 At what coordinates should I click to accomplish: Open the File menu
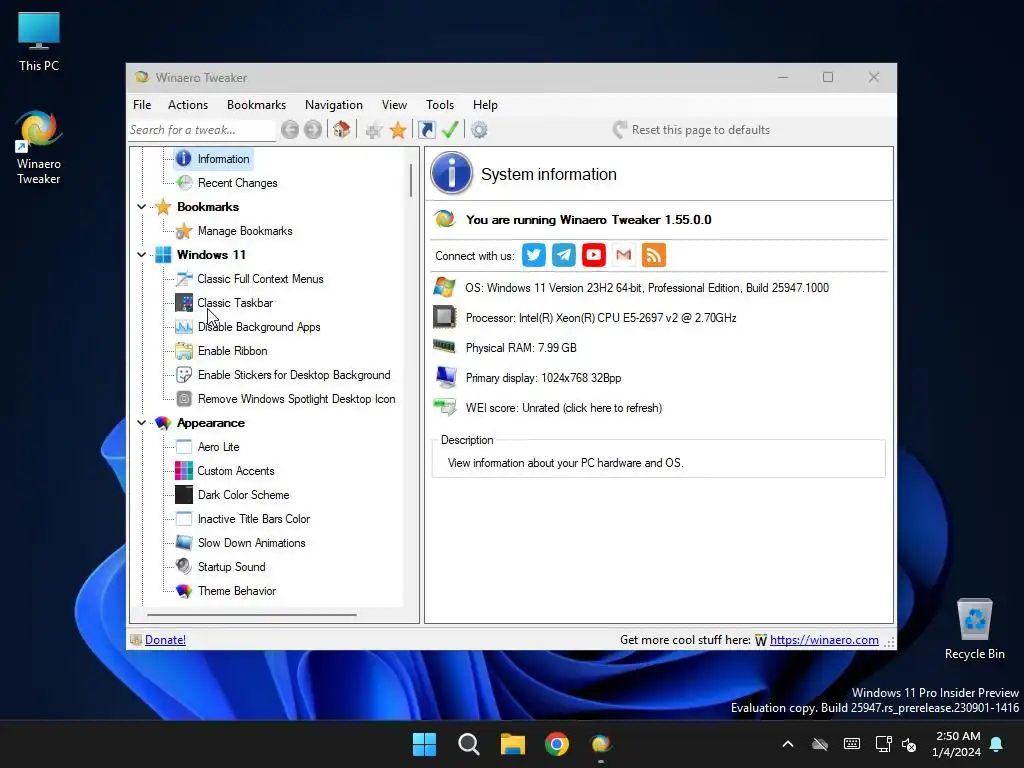click(142, 105)
